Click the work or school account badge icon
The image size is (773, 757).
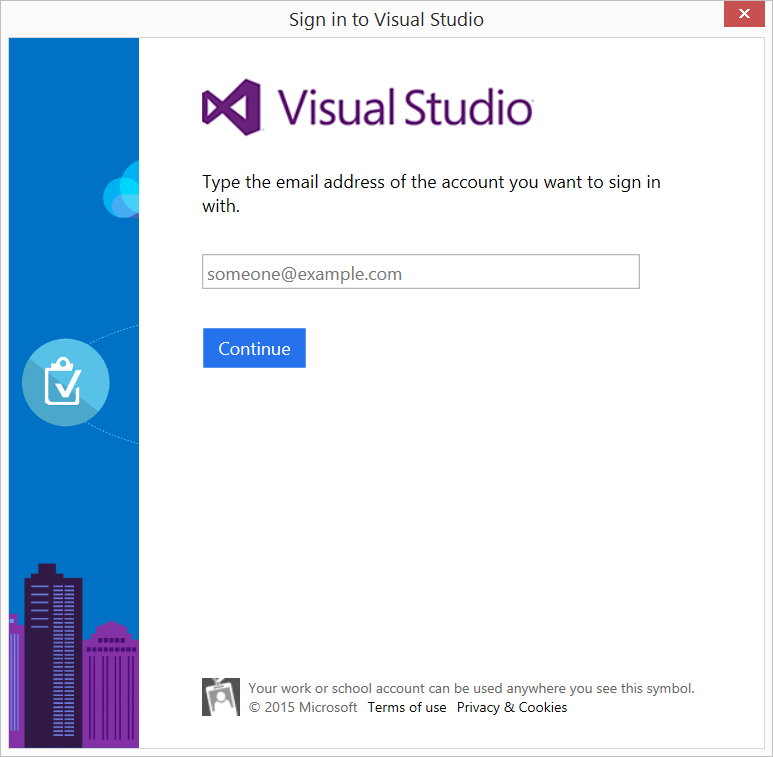(221, 697)
